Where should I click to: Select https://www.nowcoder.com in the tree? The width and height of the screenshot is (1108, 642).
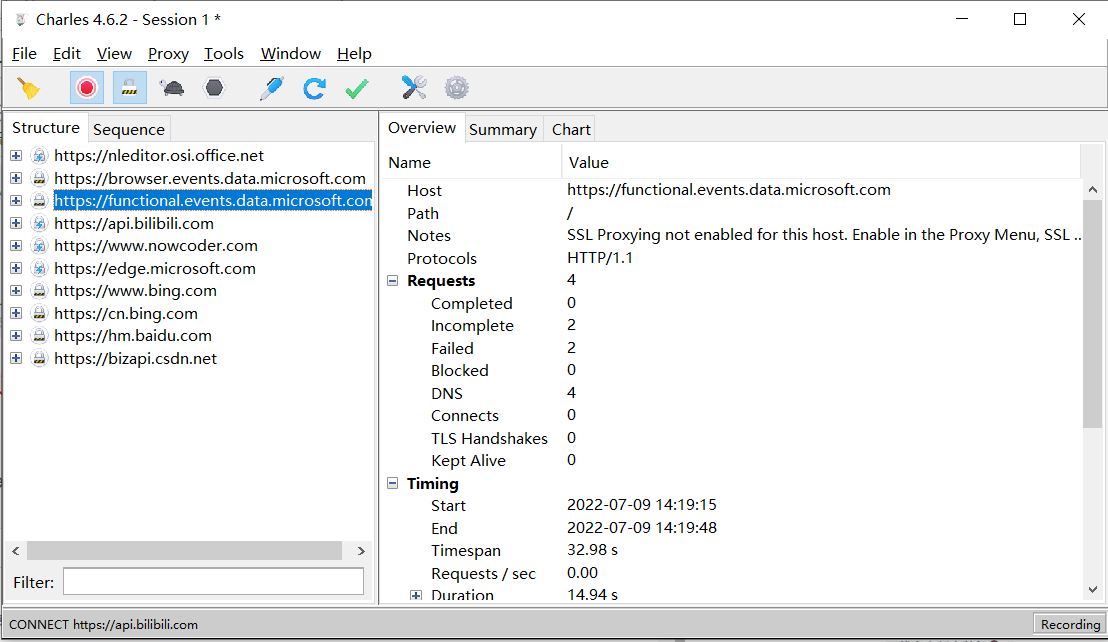point(156,246)
